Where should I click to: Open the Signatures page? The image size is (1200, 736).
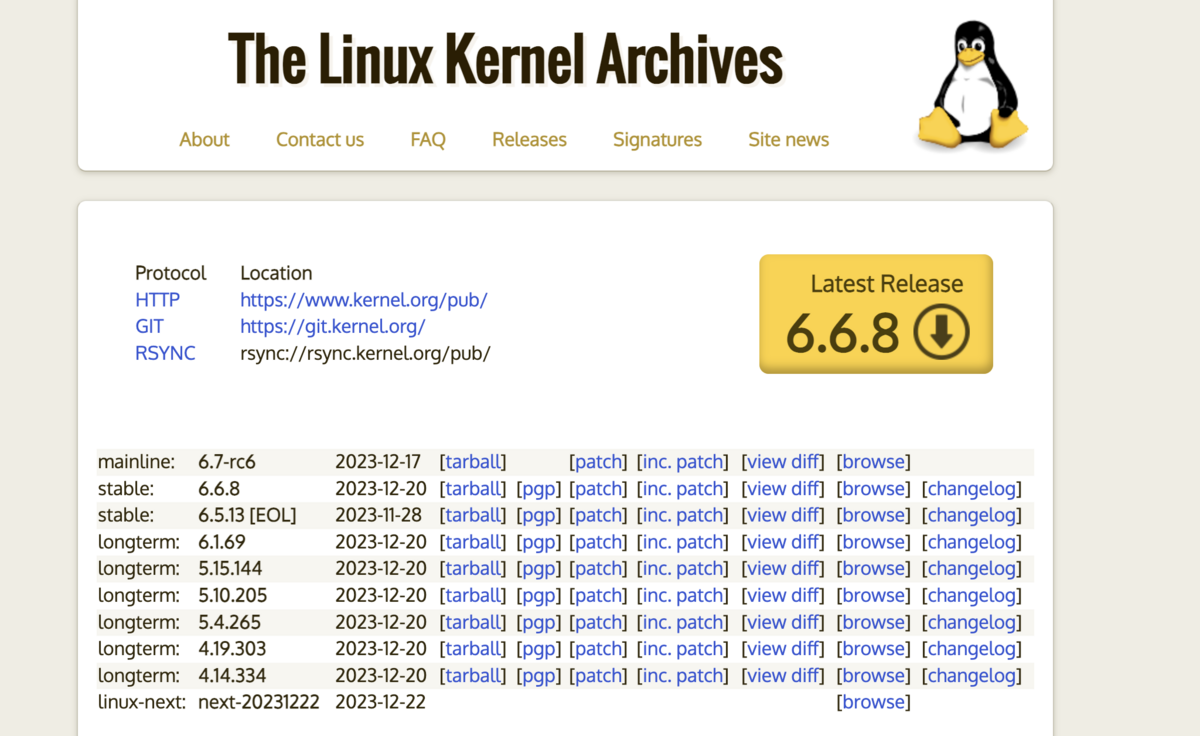point(657,139)
